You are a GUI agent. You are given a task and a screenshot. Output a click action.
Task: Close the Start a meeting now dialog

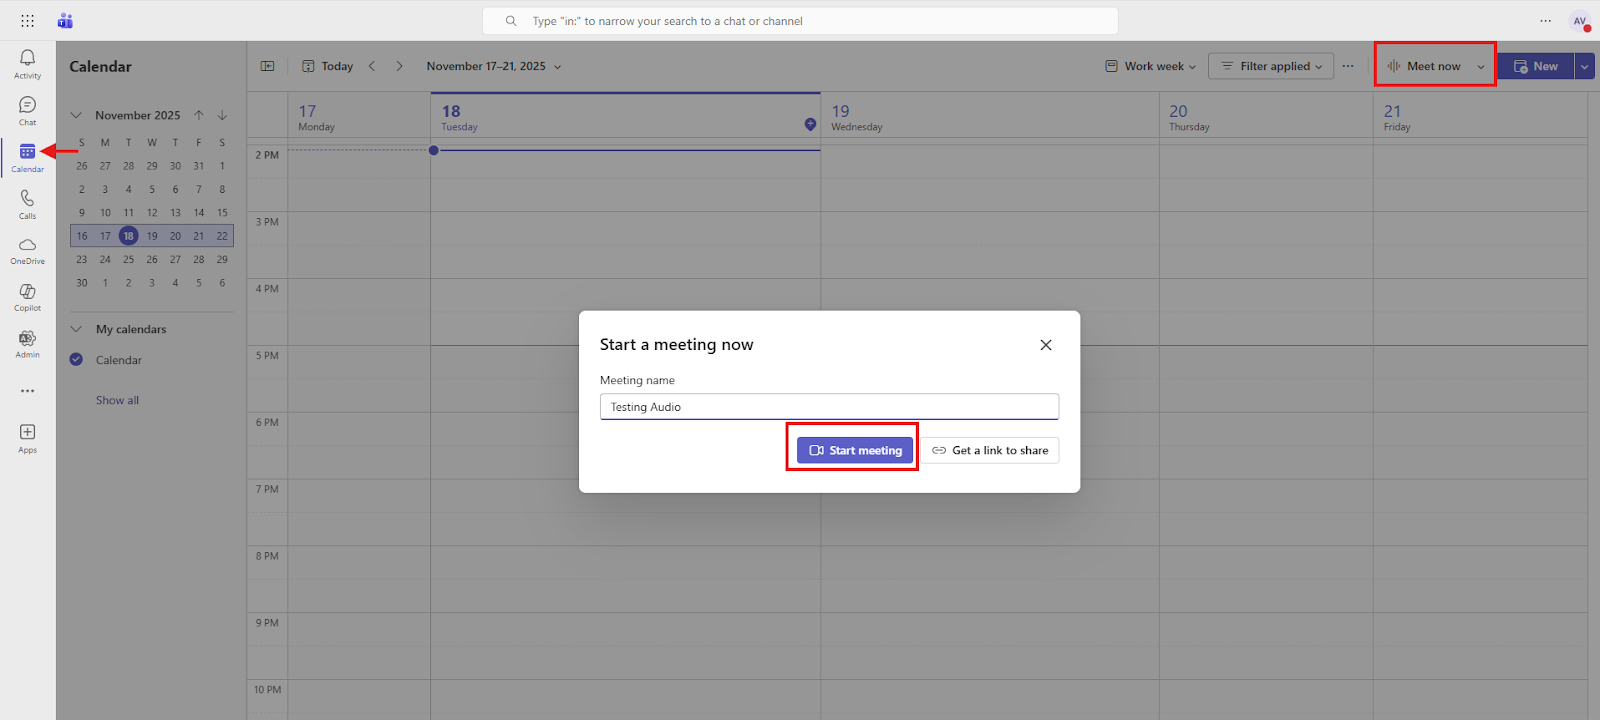1045,345
